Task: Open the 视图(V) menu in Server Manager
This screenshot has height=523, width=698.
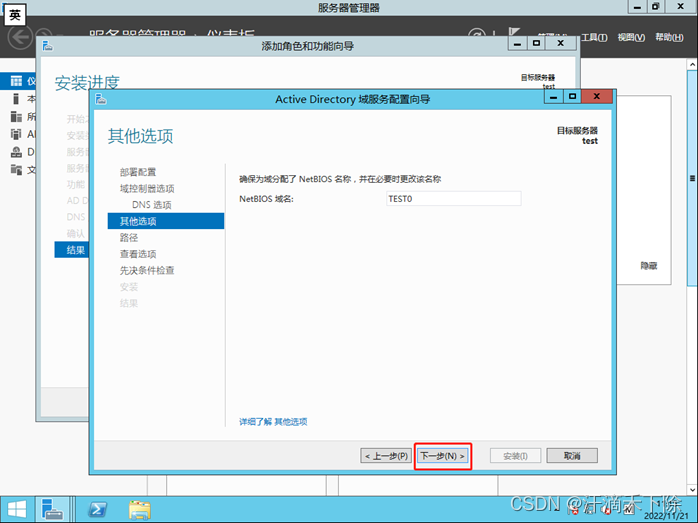Action: (x=631, y=37)
